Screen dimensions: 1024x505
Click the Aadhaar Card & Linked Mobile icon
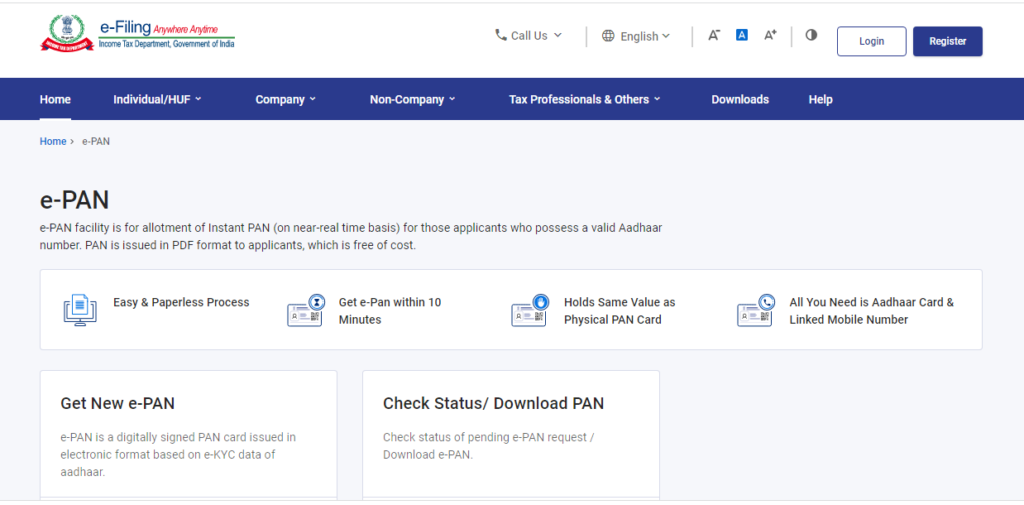(756, 310)
